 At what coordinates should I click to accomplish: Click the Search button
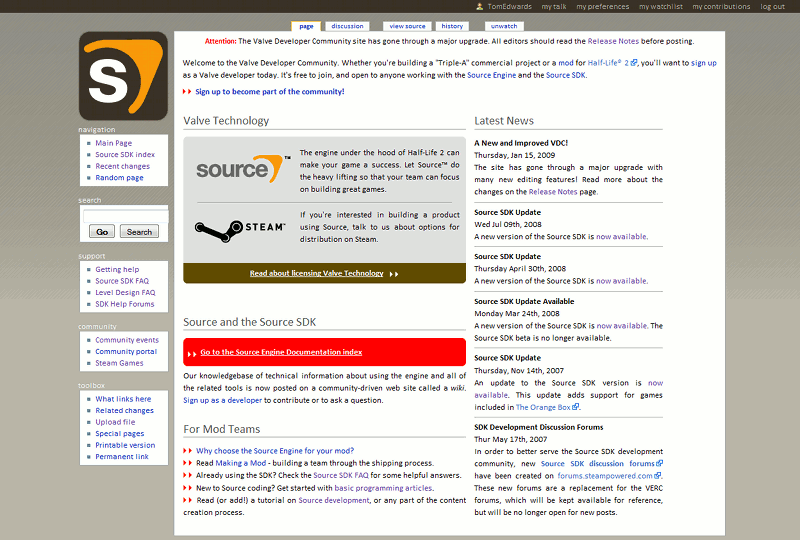(x=139, y=232)
